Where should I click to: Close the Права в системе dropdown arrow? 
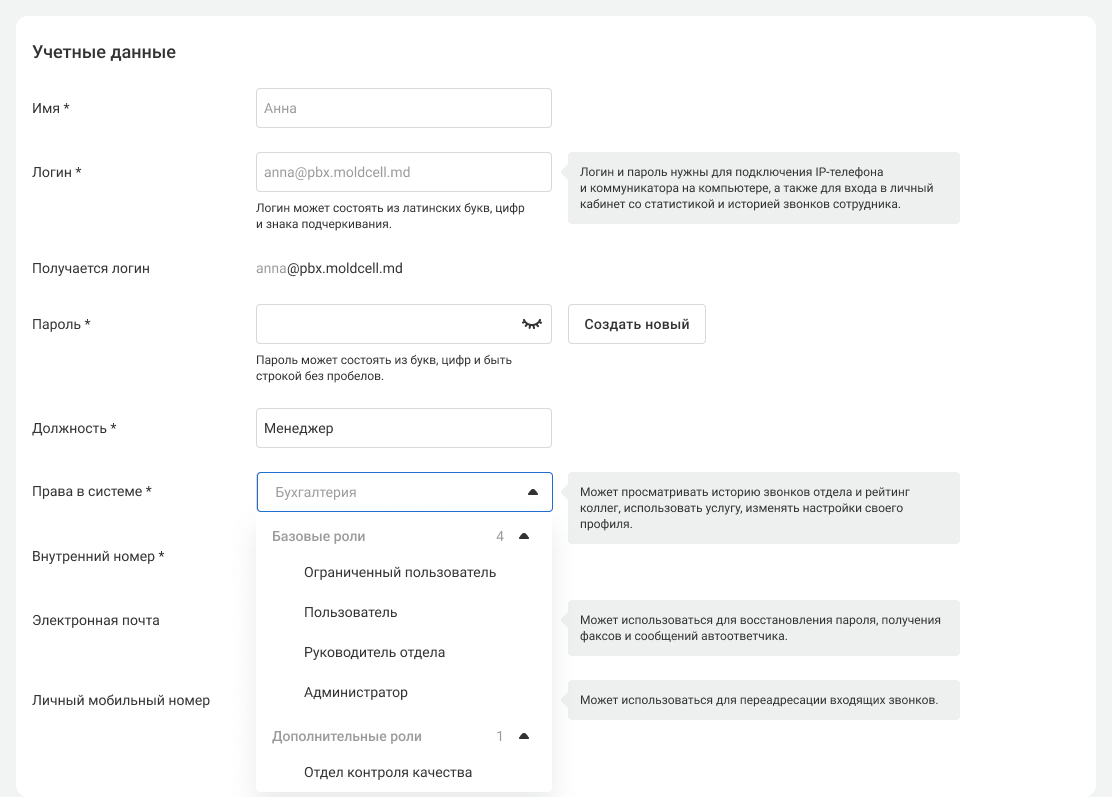(x=532, y=492)
